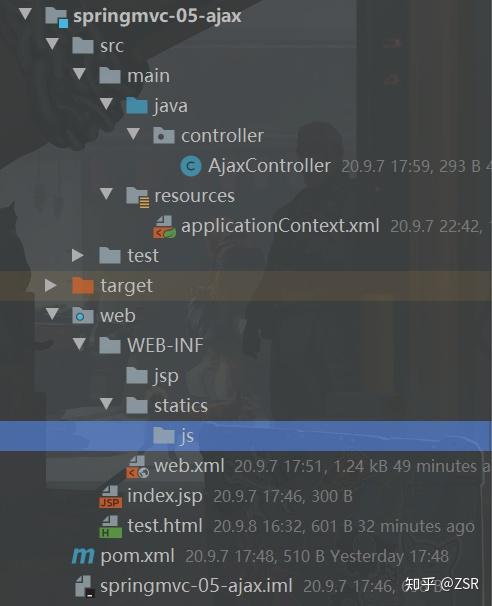492x606 pixels.
Task: Click the test.html HTML file icon
Action: tap(111, 527)
